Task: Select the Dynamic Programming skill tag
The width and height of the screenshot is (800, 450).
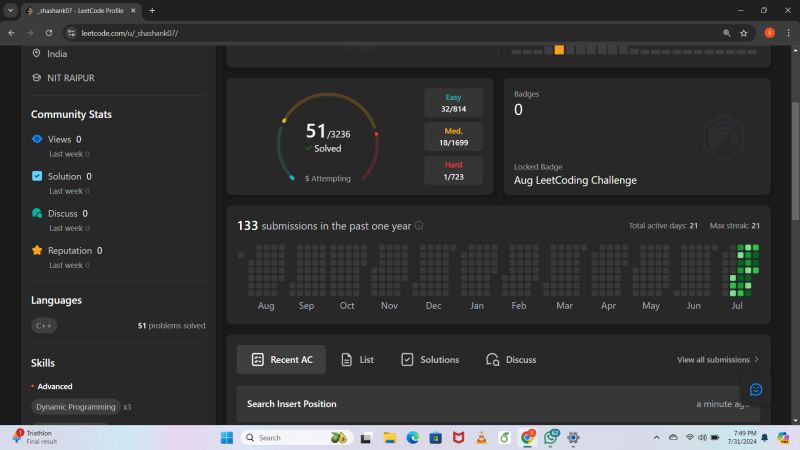Action: pos(76,407)
